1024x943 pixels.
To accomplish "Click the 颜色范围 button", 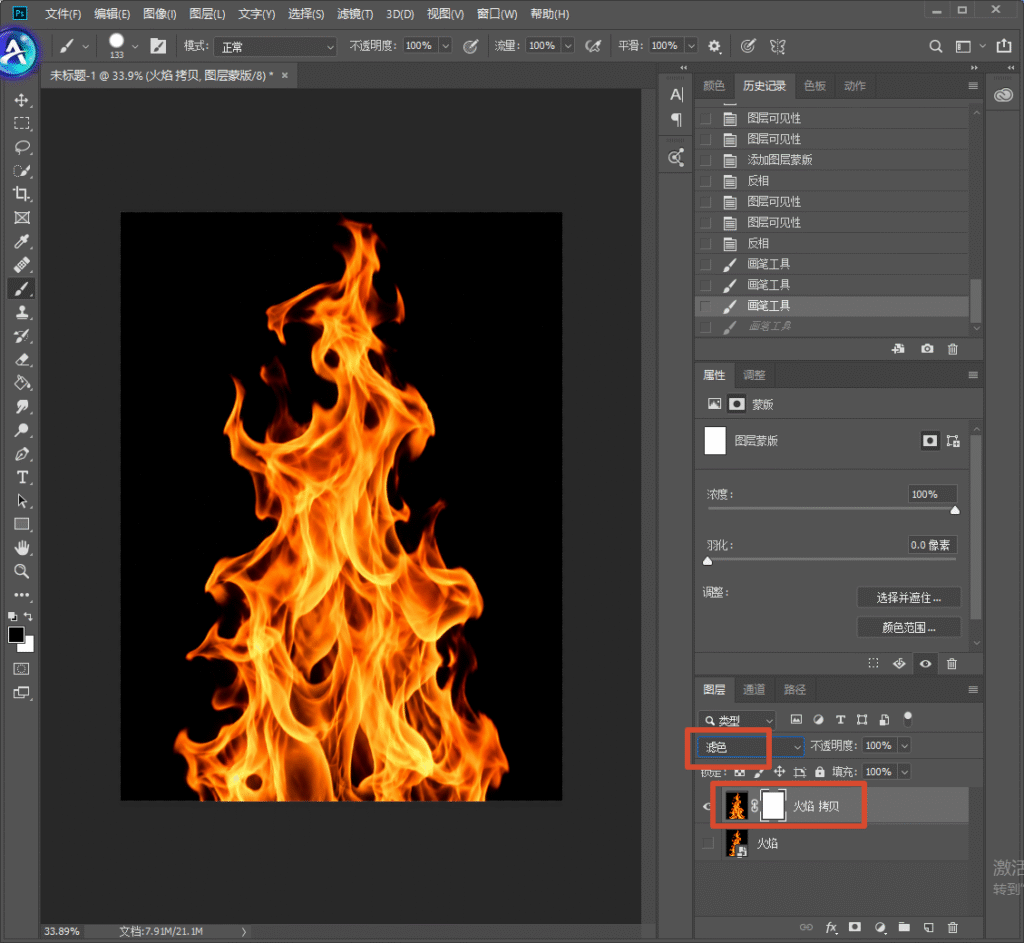I will tap(908, 628).
